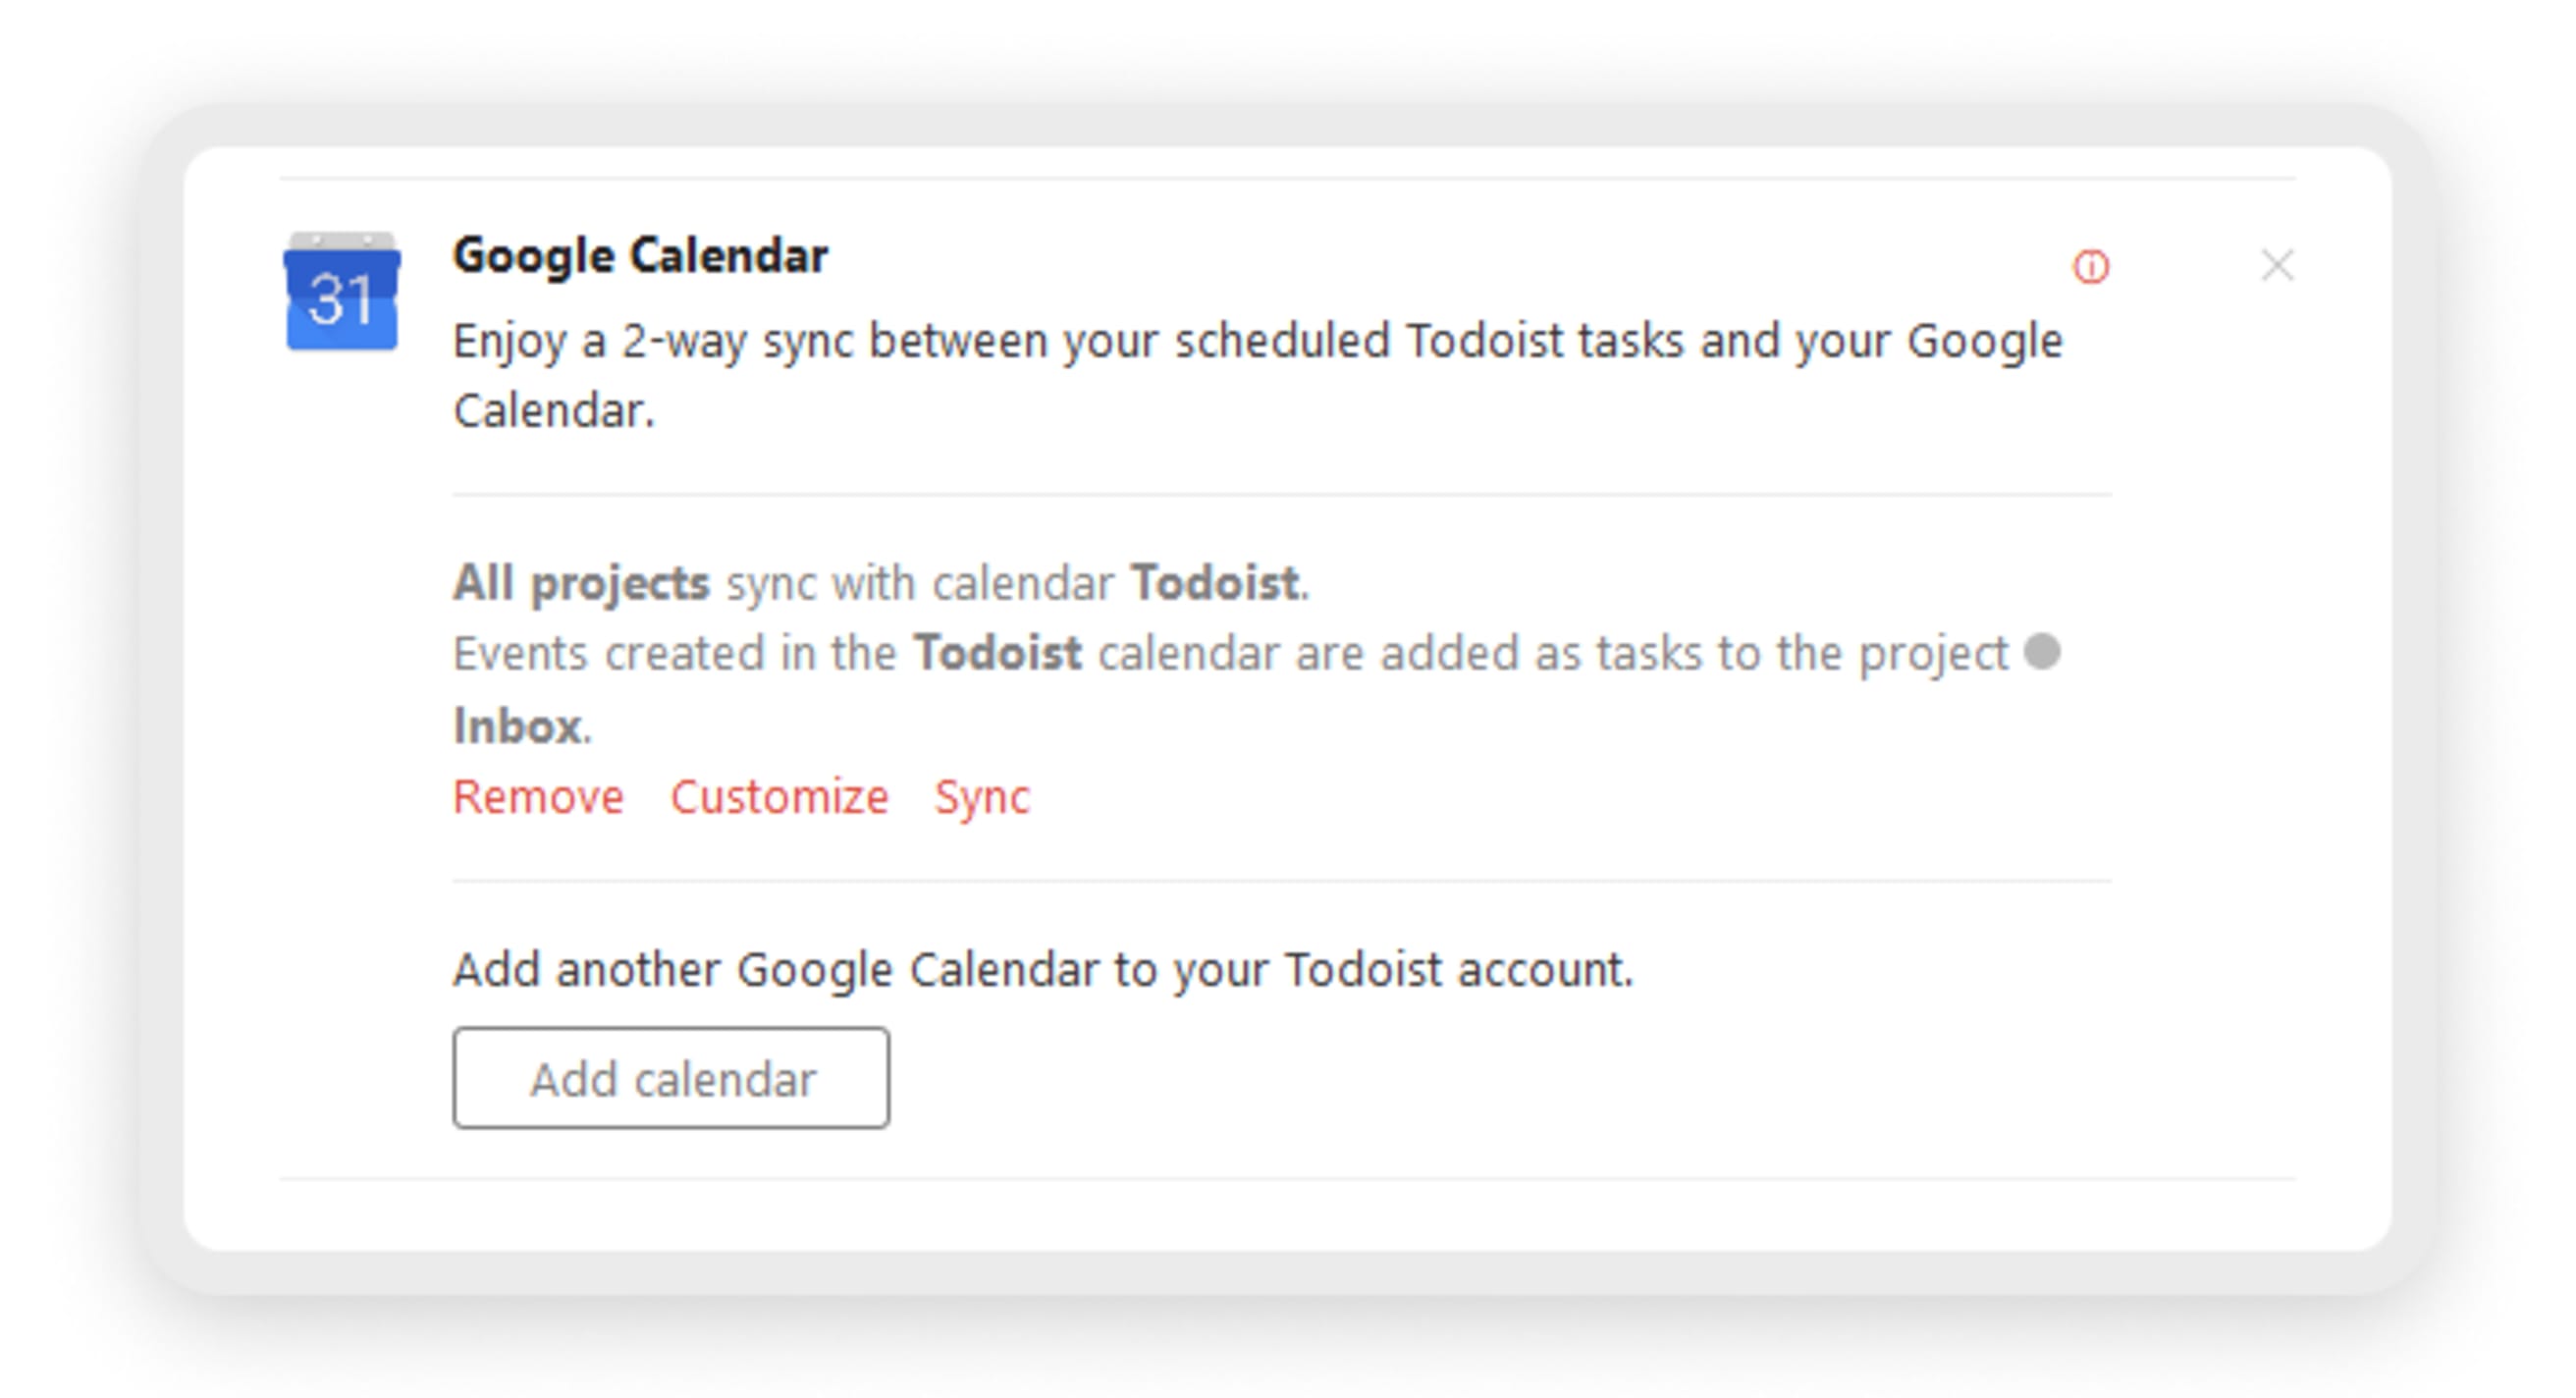Viewport: 2576px width, 1398px height.
Task: Open Customize for the calendar sync
Action: click(x=779, y=797)
